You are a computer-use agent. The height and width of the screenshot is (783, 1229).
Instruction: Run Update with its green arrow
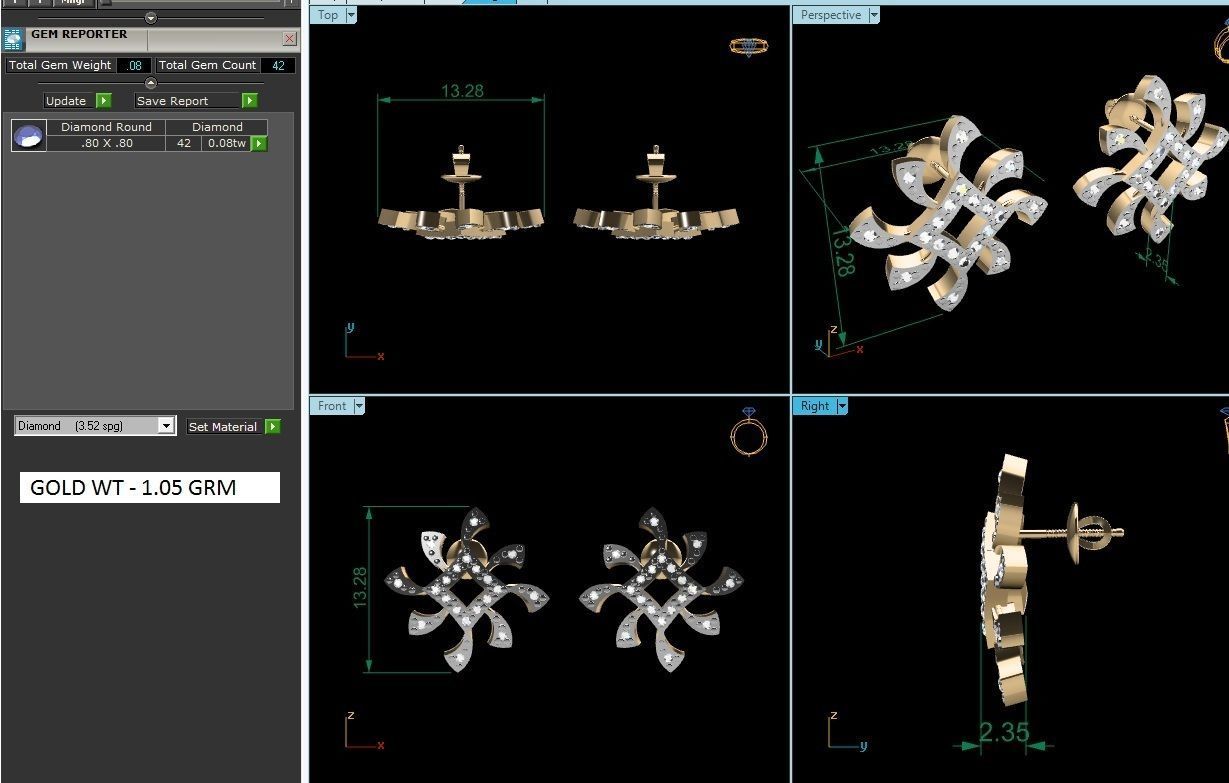[x=104, y=101]
